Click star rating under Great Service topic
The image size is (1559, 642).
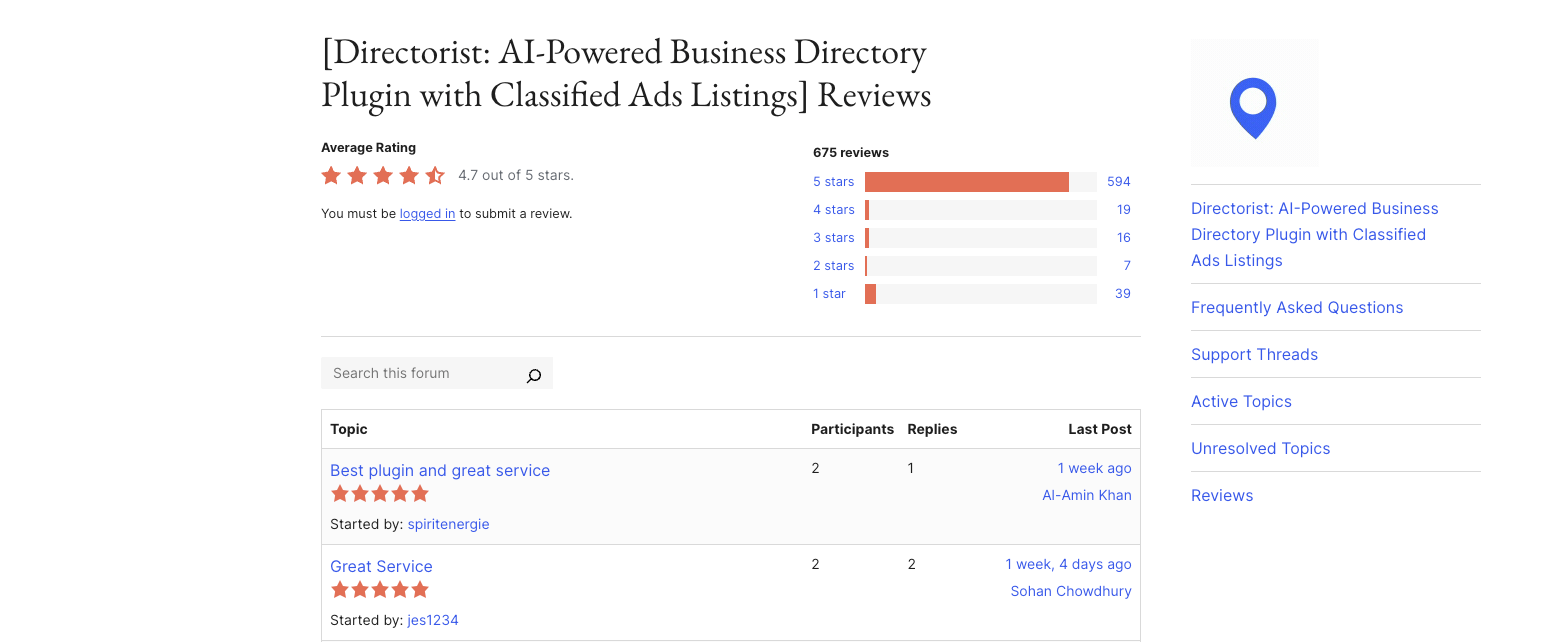pyautogui.click(x=379, y=590)
